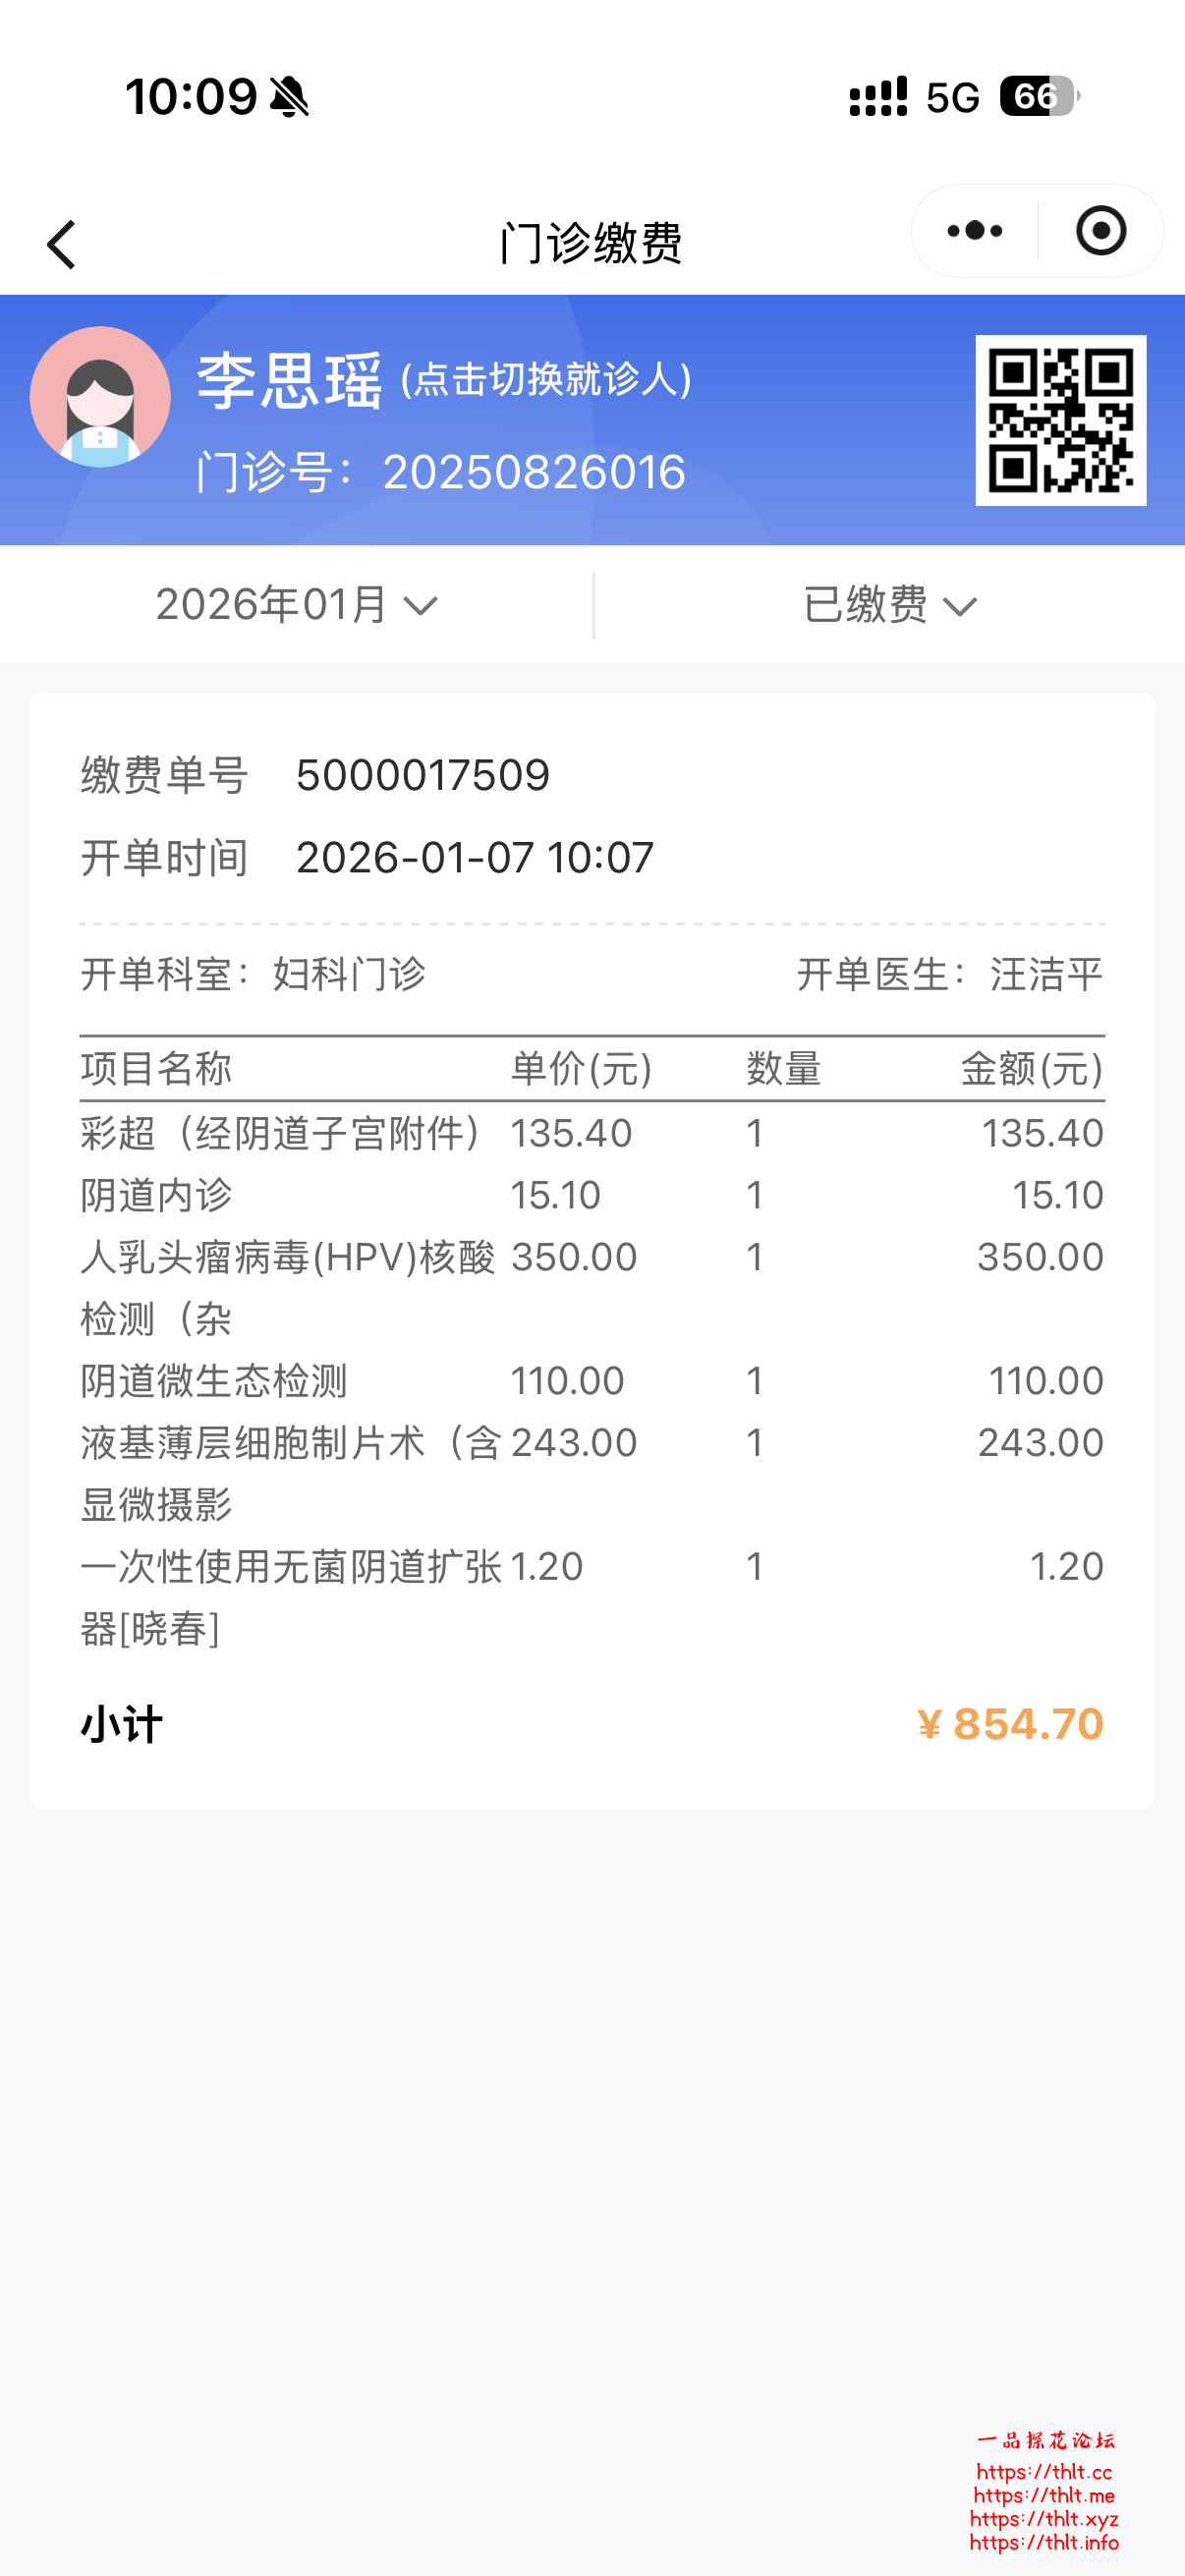Tap 点击切换就诊人 to switch patient
Viewport: 1185px width, 2576px height.
coord(546,380)
